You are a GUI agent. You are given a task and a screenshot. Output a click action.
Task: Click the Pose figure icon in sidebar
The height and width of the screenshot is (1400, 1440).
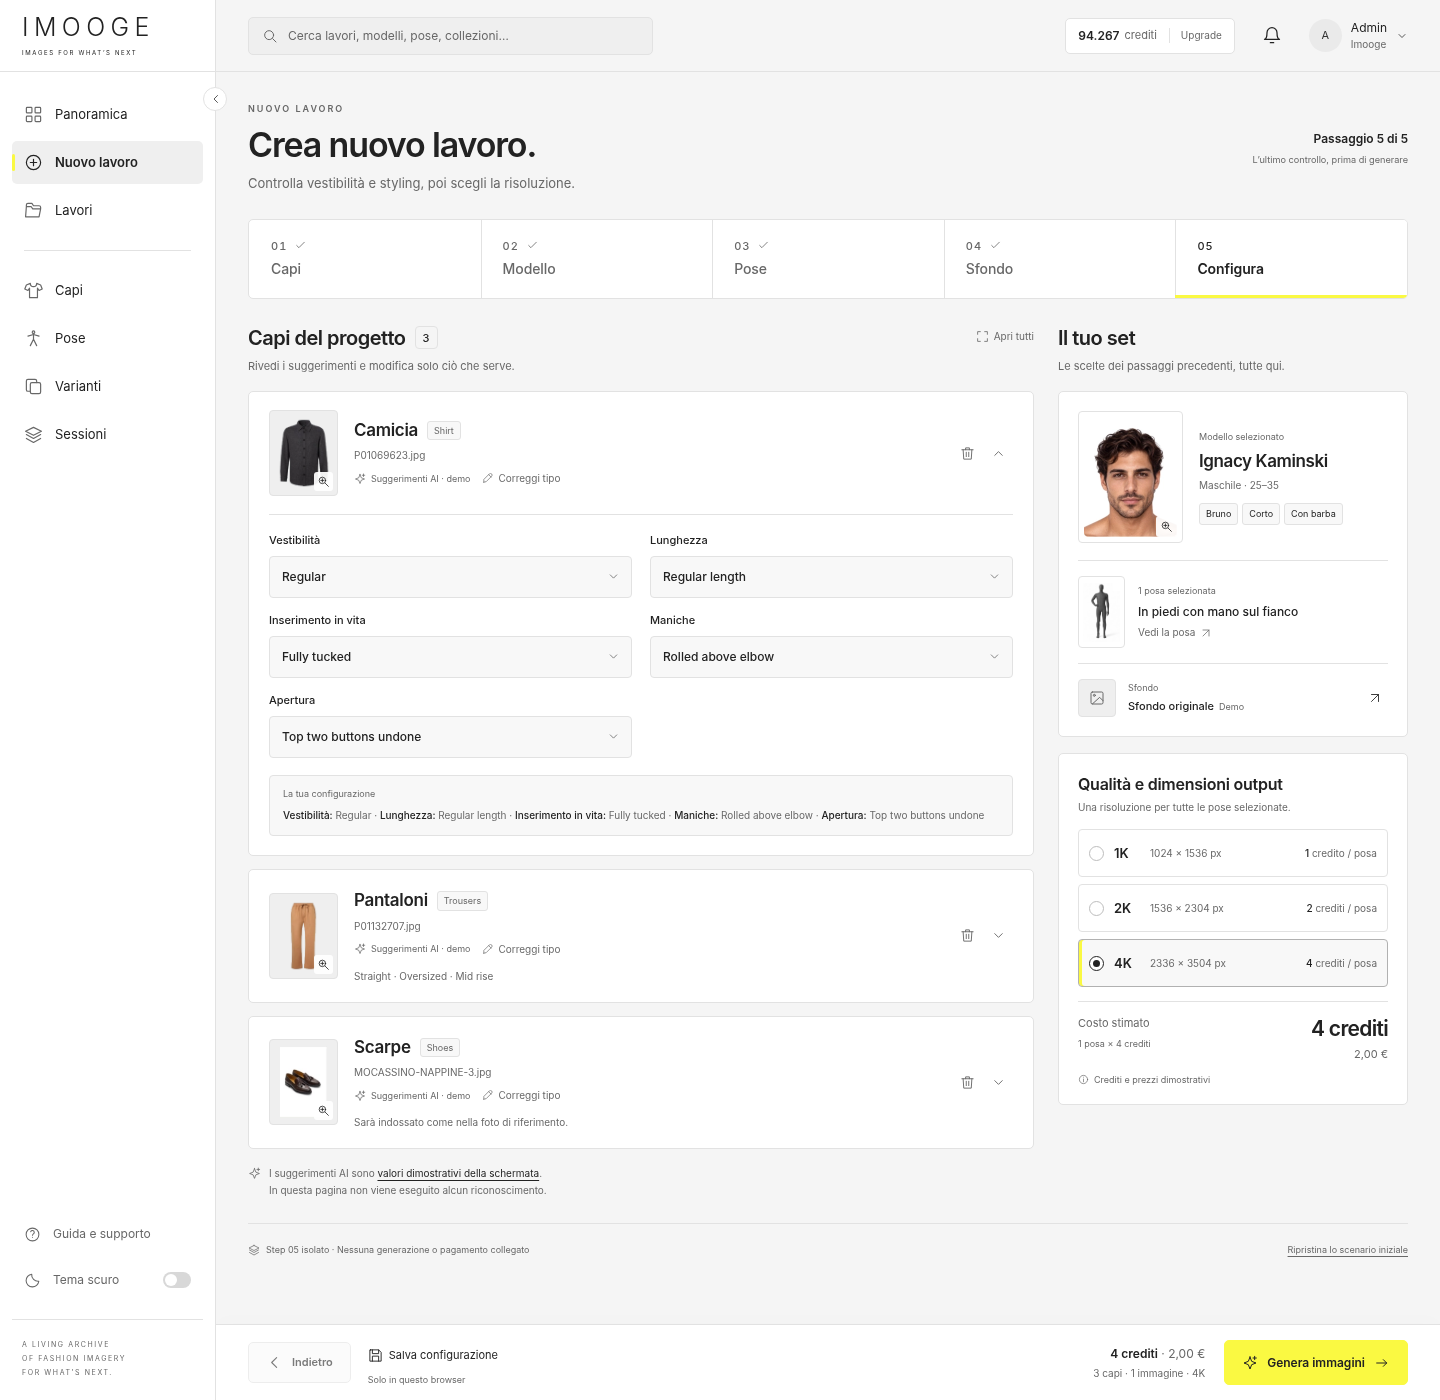33,338
